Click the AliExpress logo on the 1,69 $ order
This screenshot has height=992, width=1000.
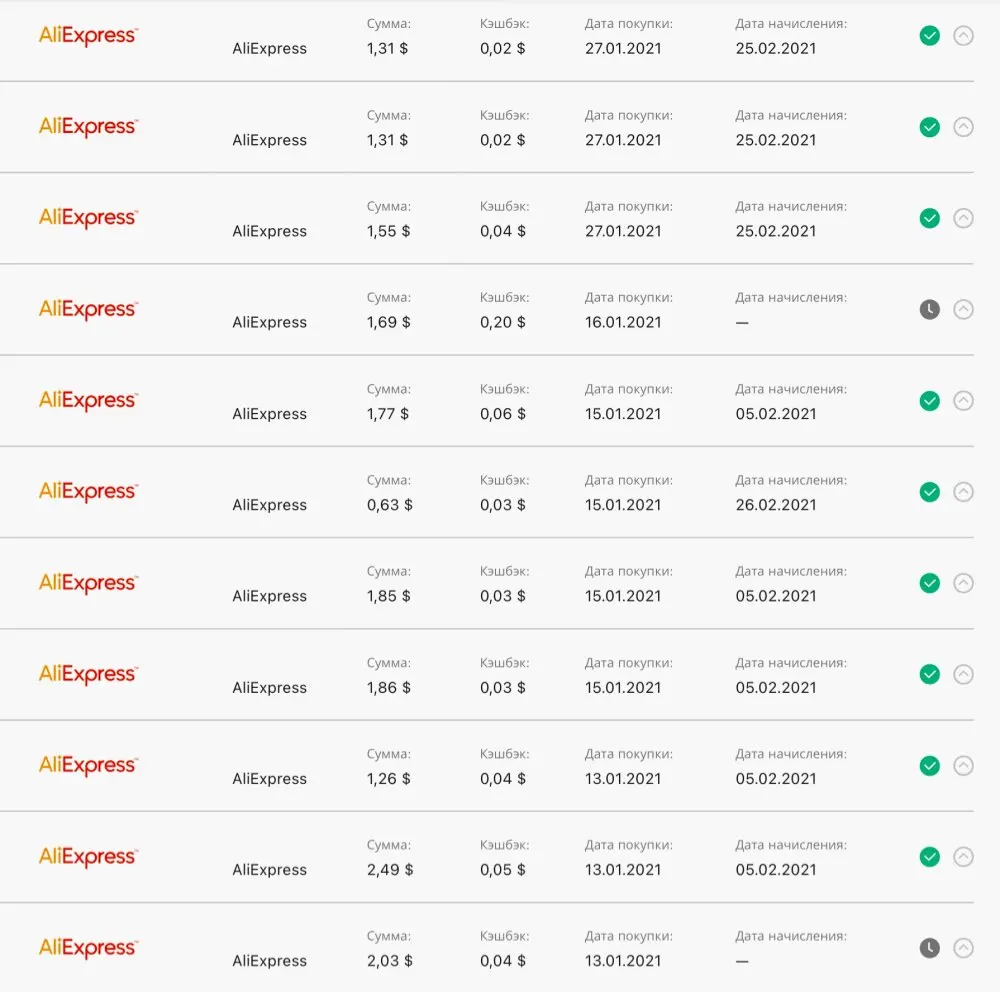point(88,310)
